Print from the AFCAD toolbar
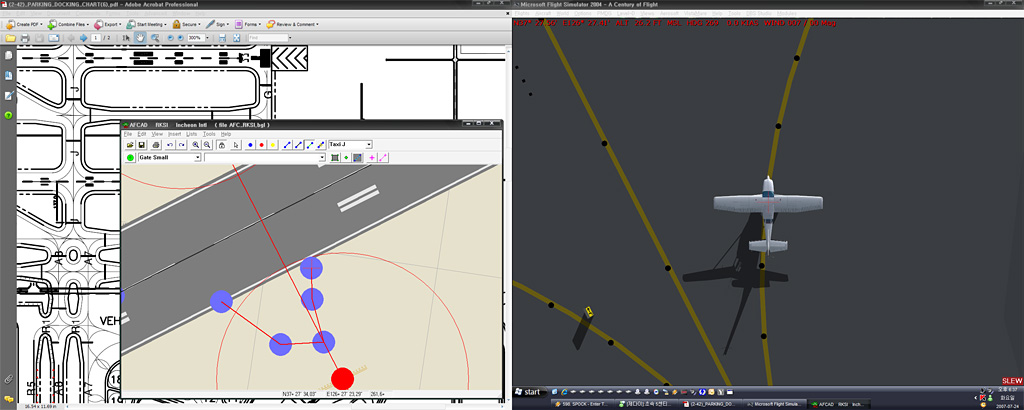The height and width of the screenshot is (410, 1024). (x=156, y=145)
